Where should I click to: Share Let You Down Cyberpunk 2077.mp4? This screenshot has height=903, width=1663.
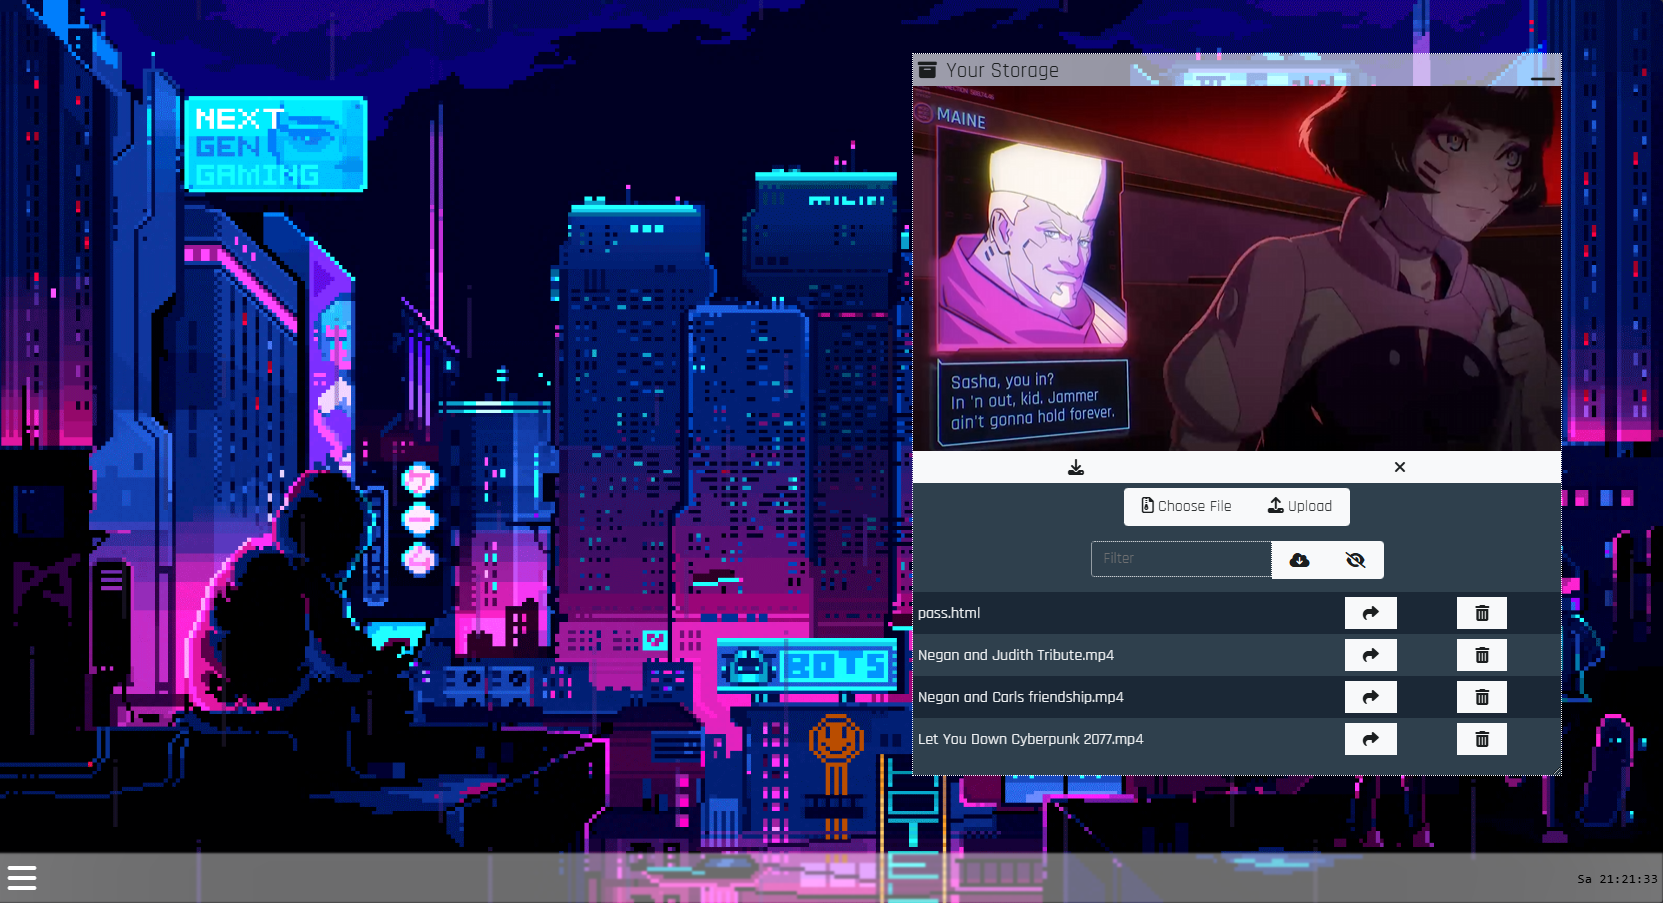pos(1371,739)
